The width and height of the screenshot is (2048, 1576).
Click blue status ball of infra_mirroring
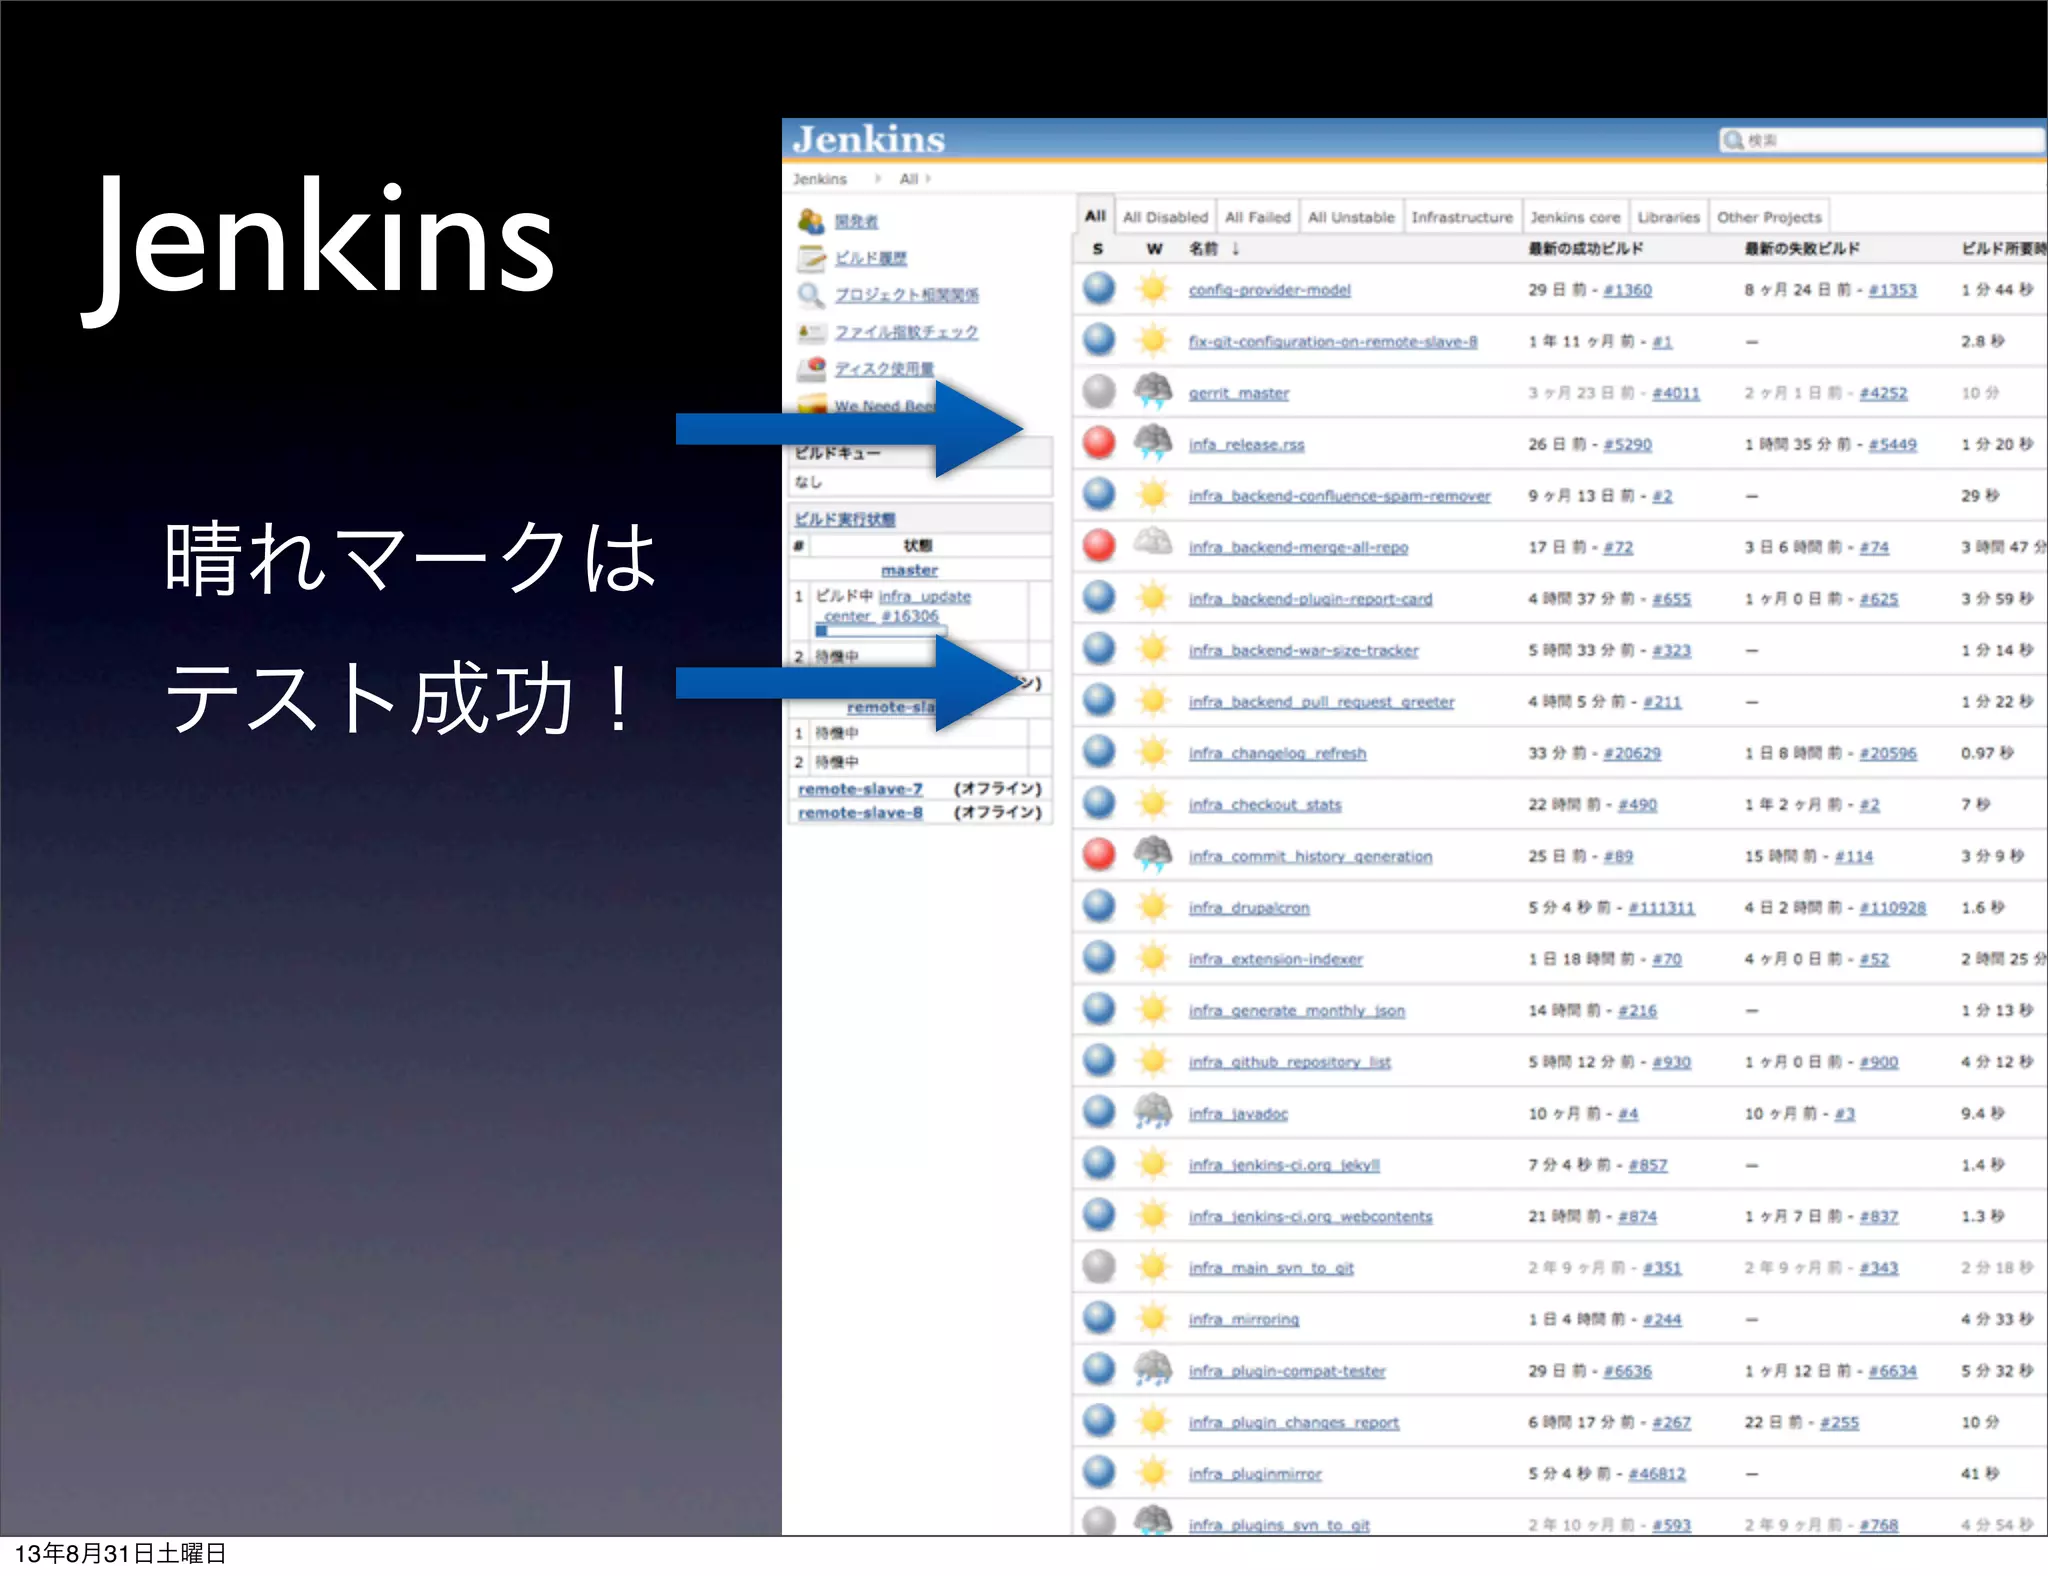[x=1099, y=1318]
